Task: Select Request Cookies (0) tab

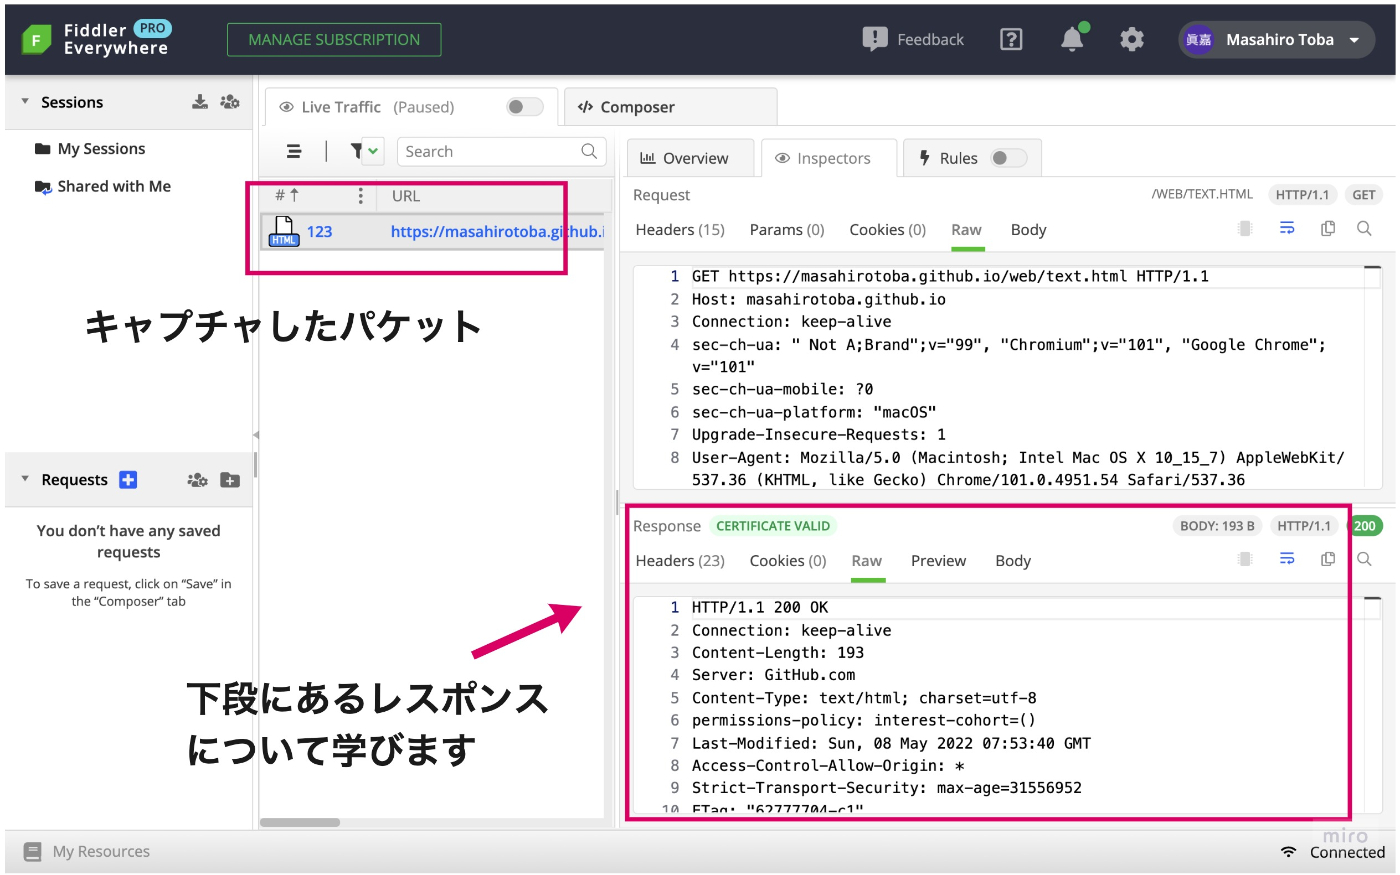Action: click(888, 230)
